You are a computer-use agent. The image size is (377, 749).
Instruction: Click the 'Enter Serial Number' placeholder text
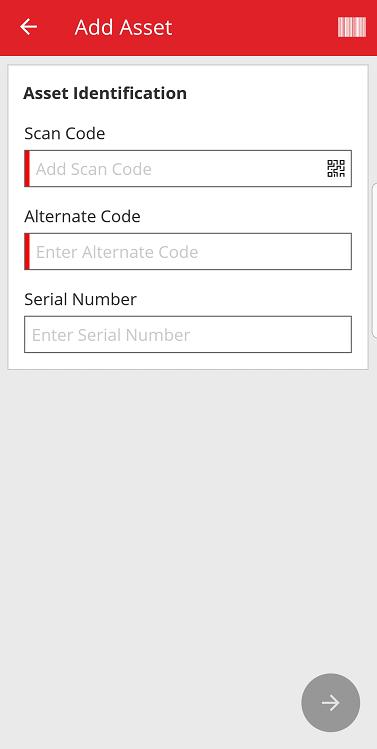pos(111,335)
